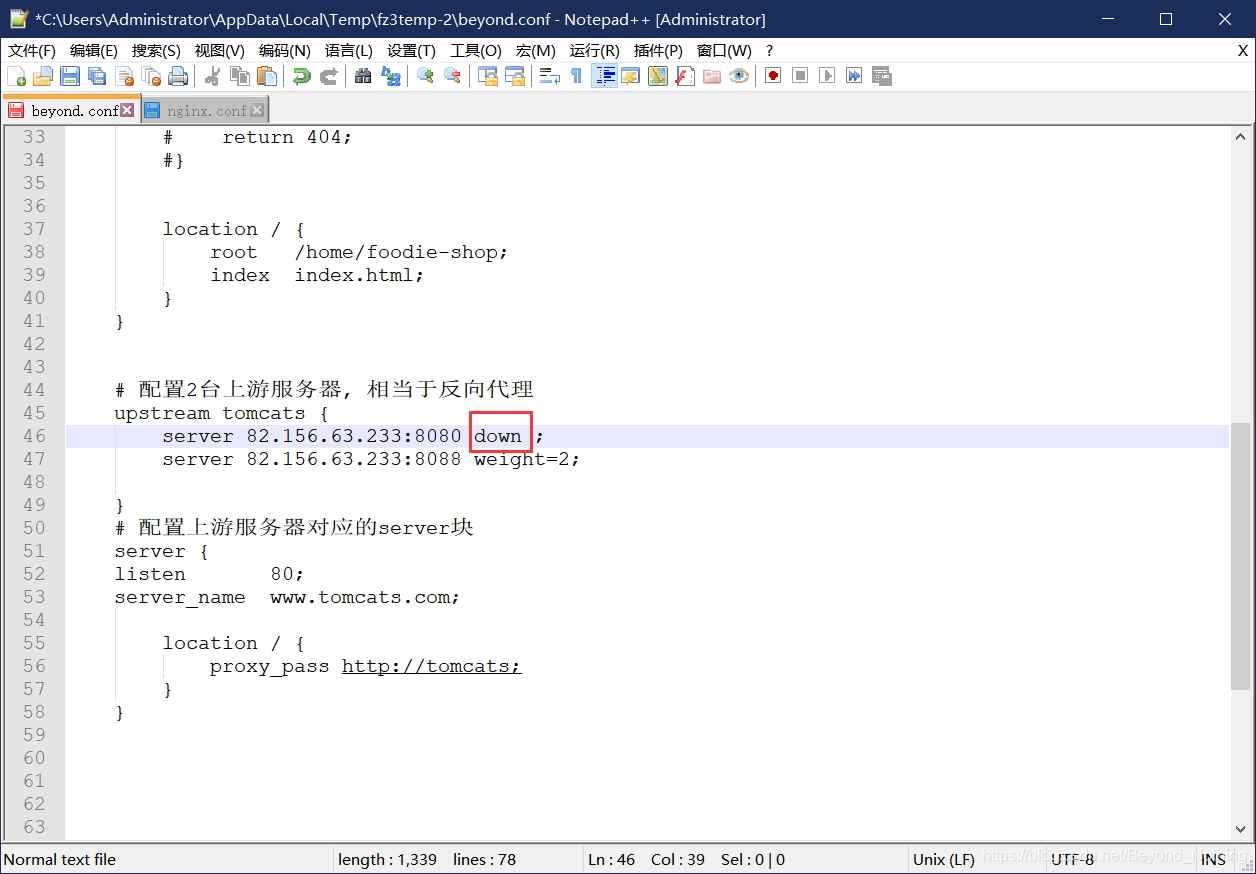This screenshot has width=1256, height=874.
Task: Click the Paste clipboard icon
Action: click(x=267, y=76)
